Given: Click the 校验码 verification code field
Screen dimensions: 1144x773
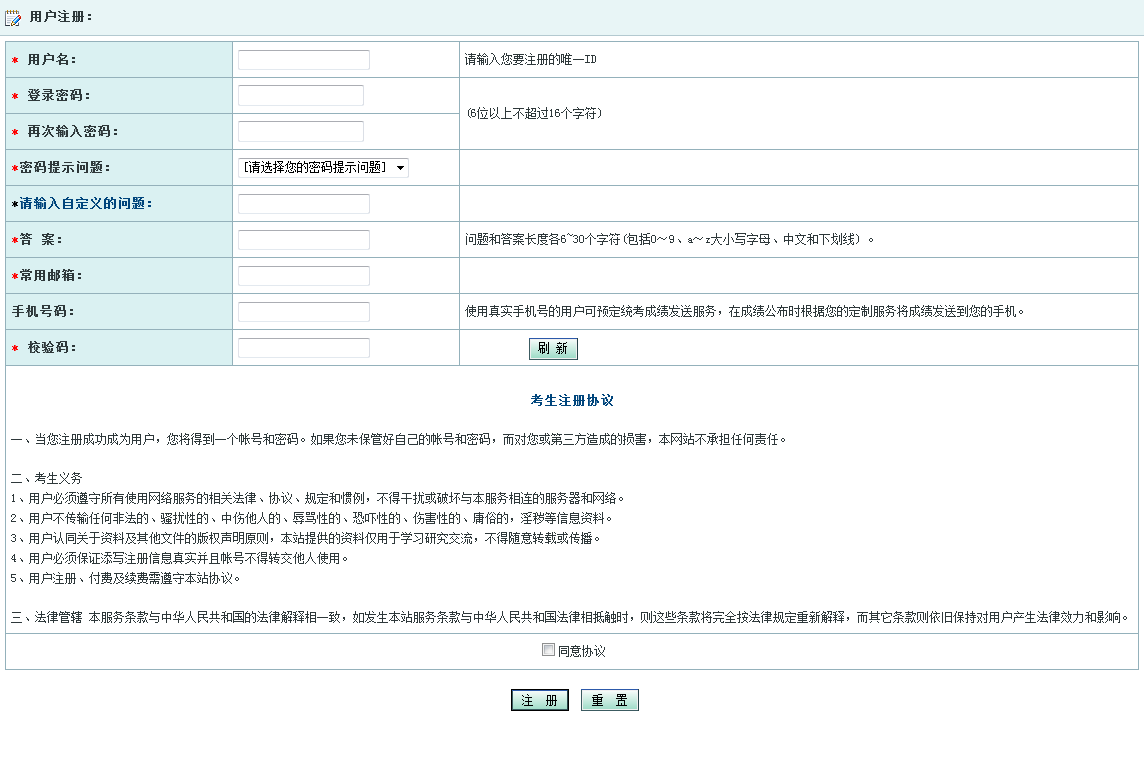Looking at the screenshot, I should coord(304,347).
